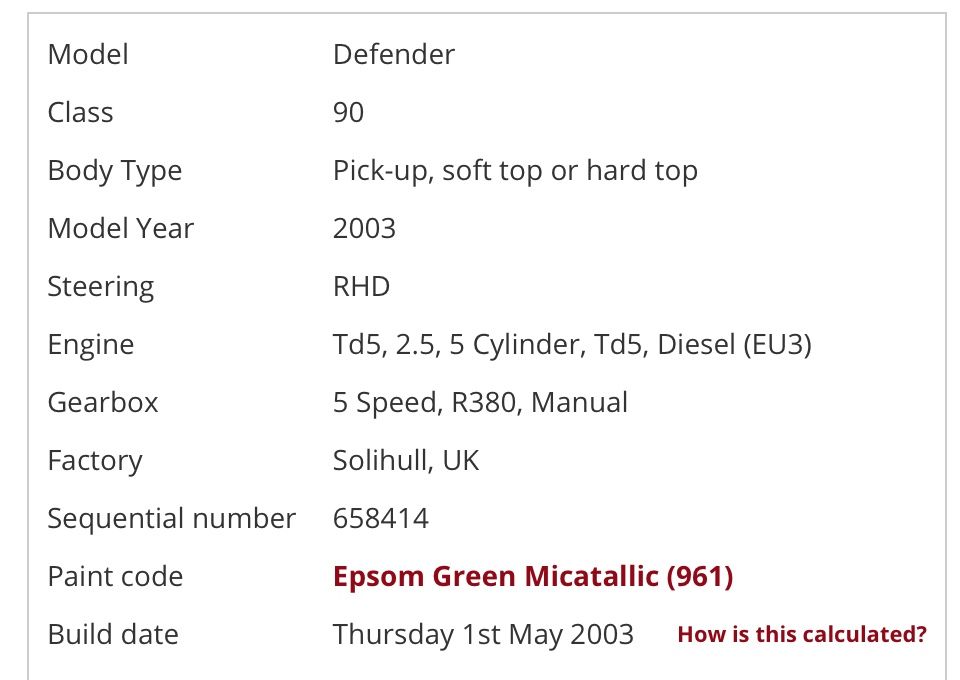
Task: Select the Defender model value
Action: pos(394,54)
